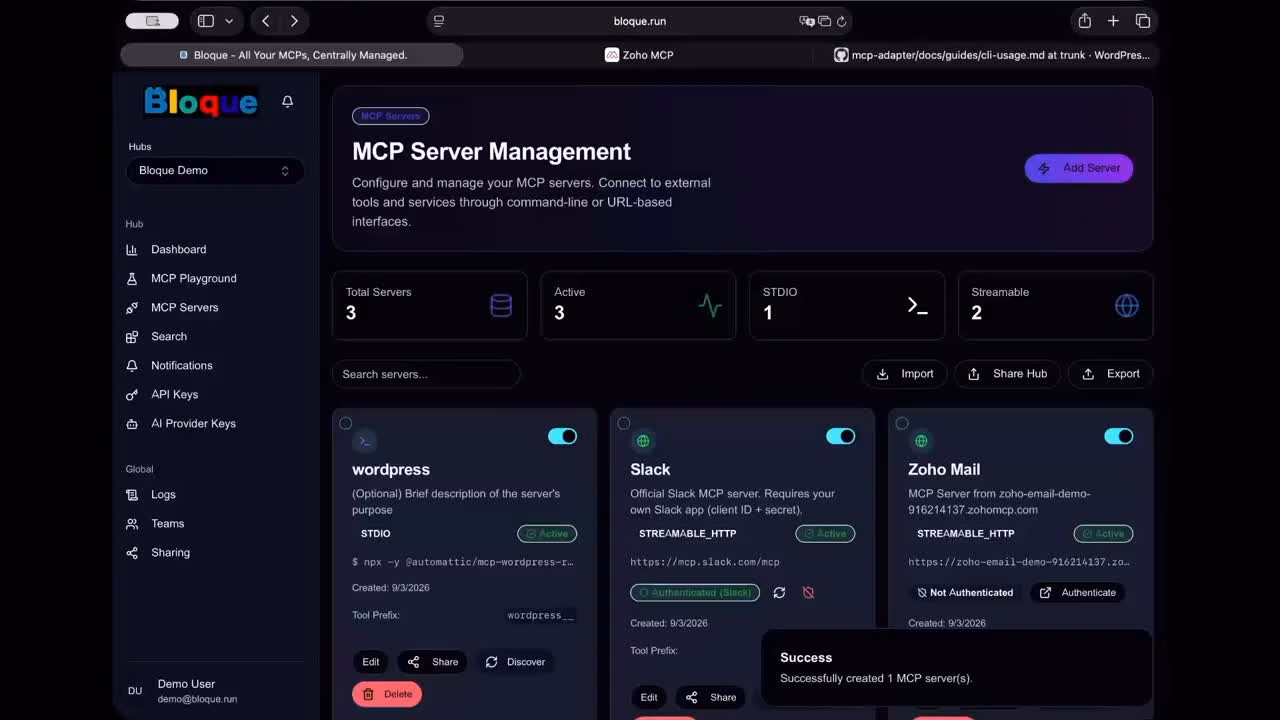Click the reader page icon left of the URL

pos(438,21)
